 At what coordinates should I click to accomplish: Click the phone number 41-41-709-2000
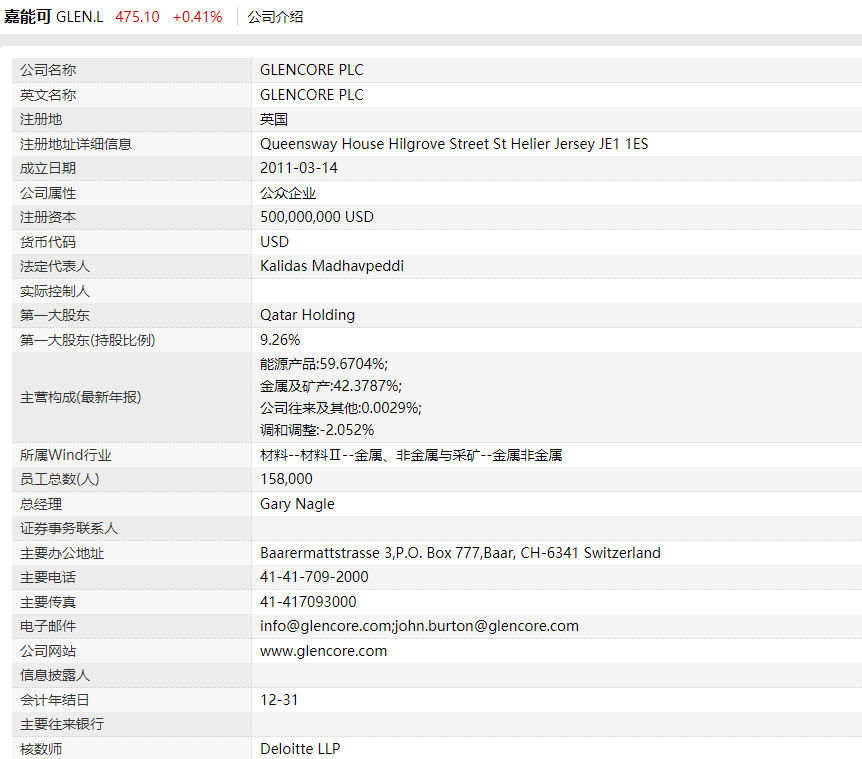click(314, 577)
